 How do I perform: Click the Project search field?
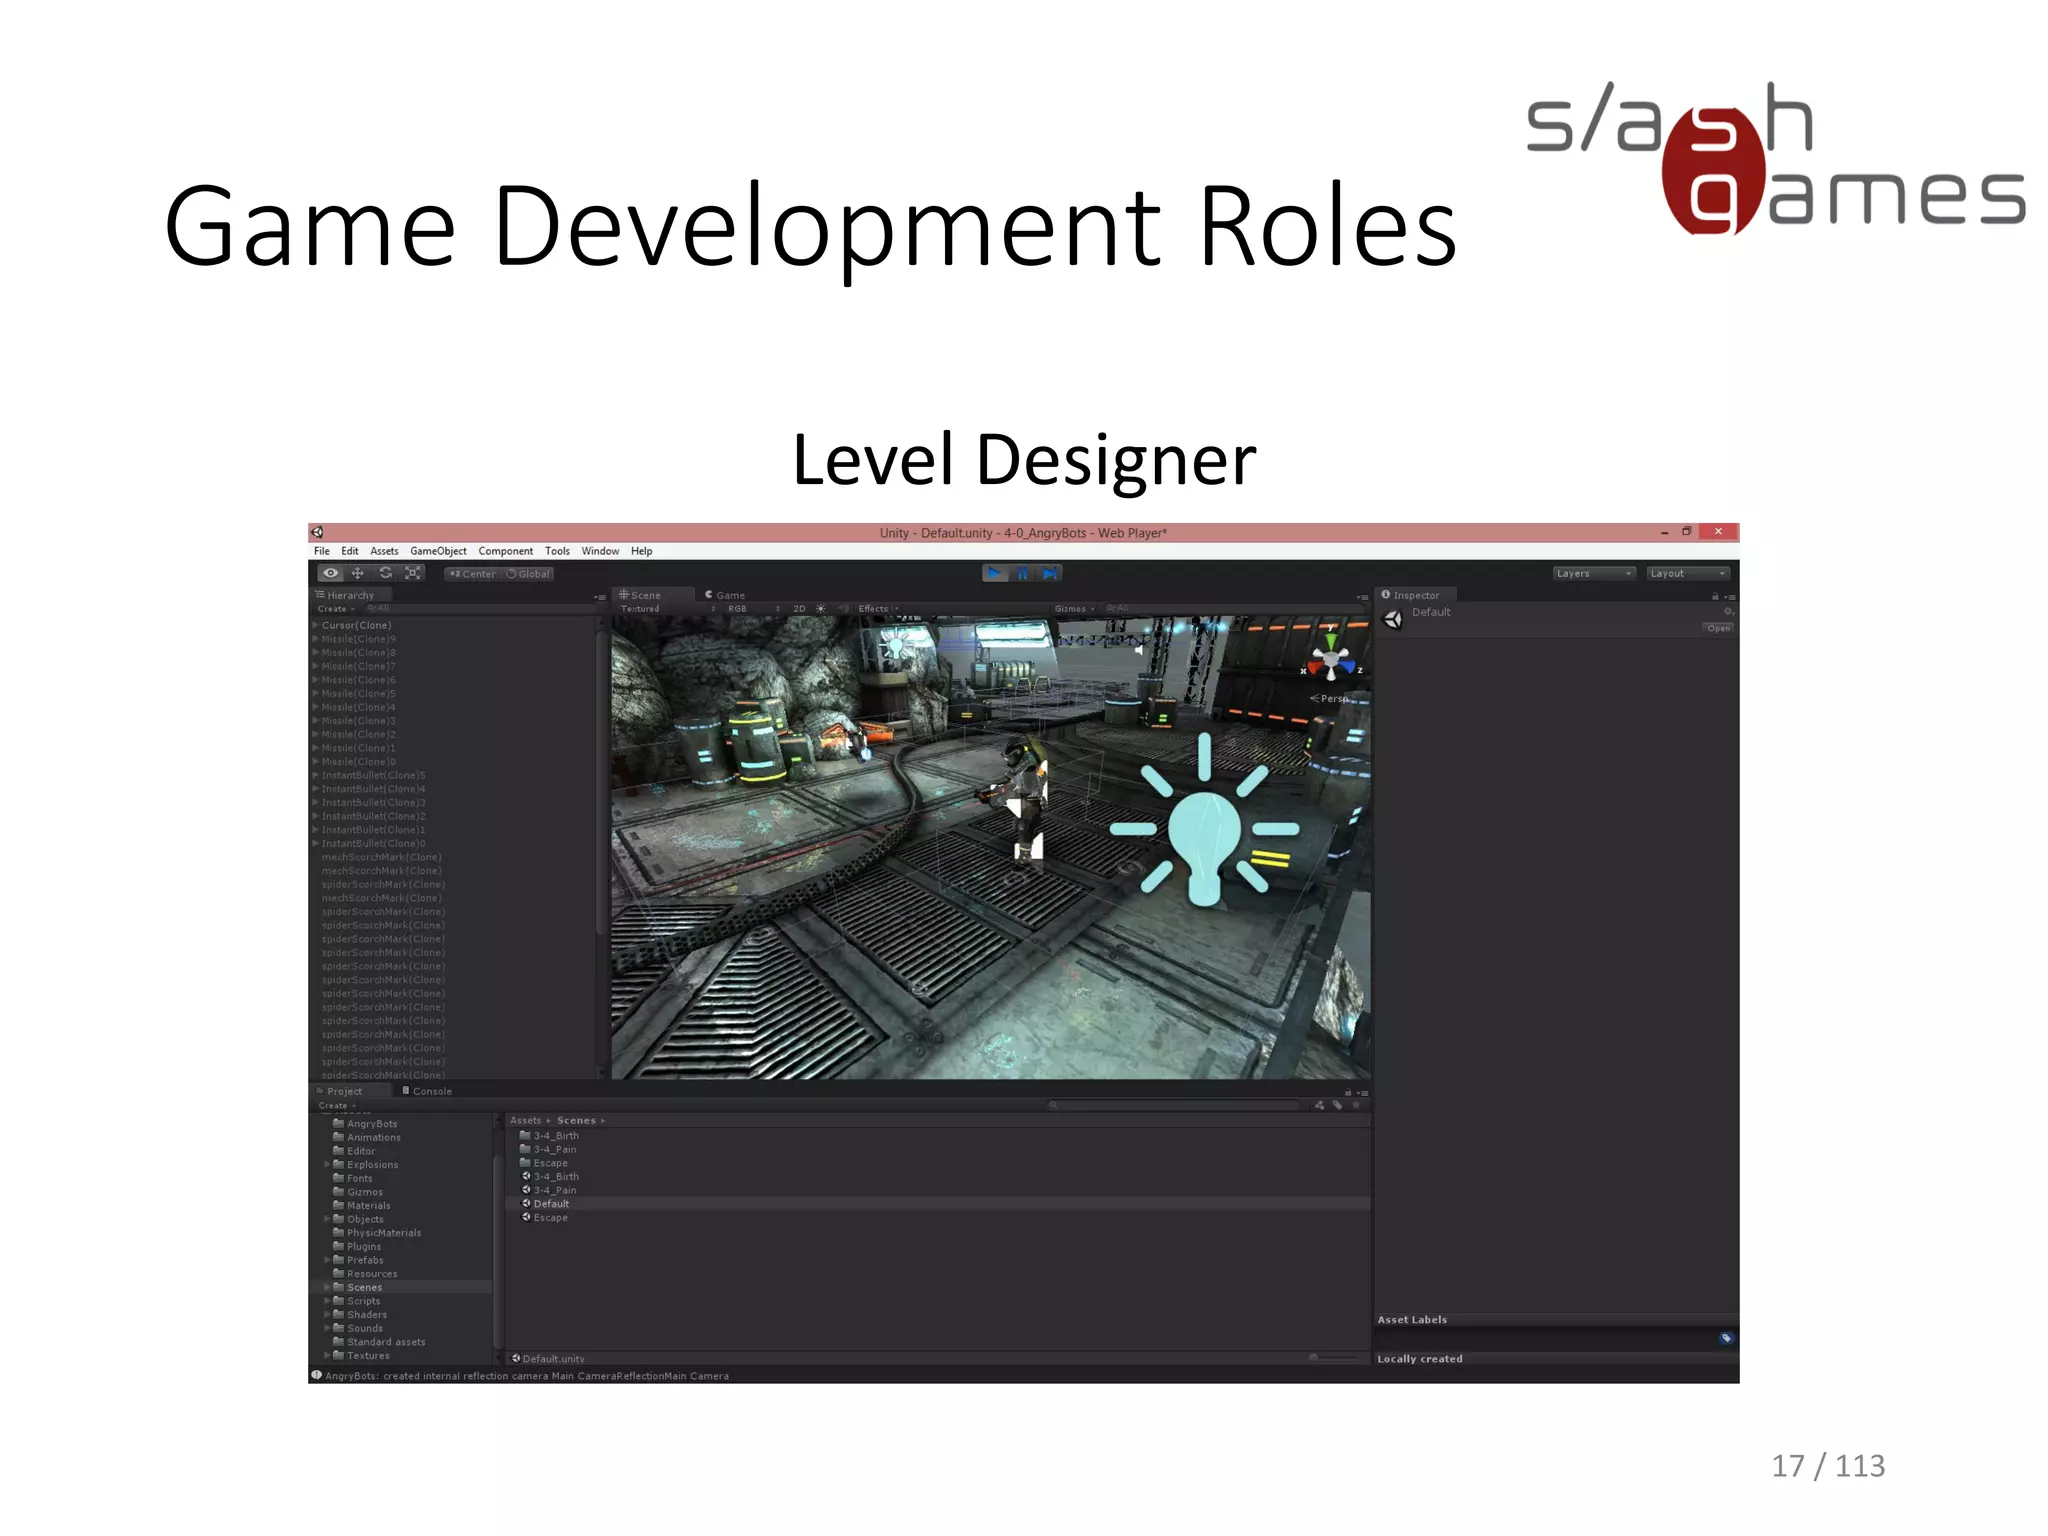pos(1176,1105)
